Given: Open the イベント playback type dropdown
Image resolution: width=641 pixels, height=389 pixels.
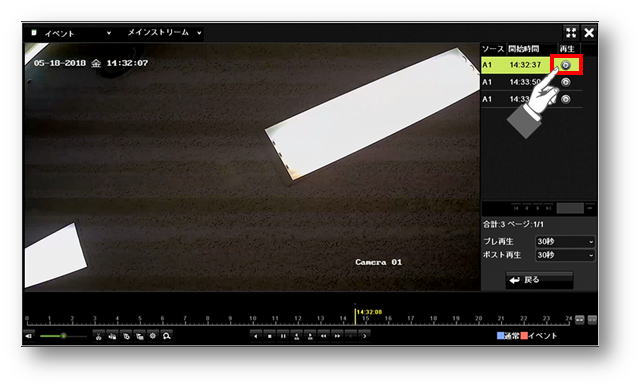Looking at the screenshot, I should tap(72, 33).
